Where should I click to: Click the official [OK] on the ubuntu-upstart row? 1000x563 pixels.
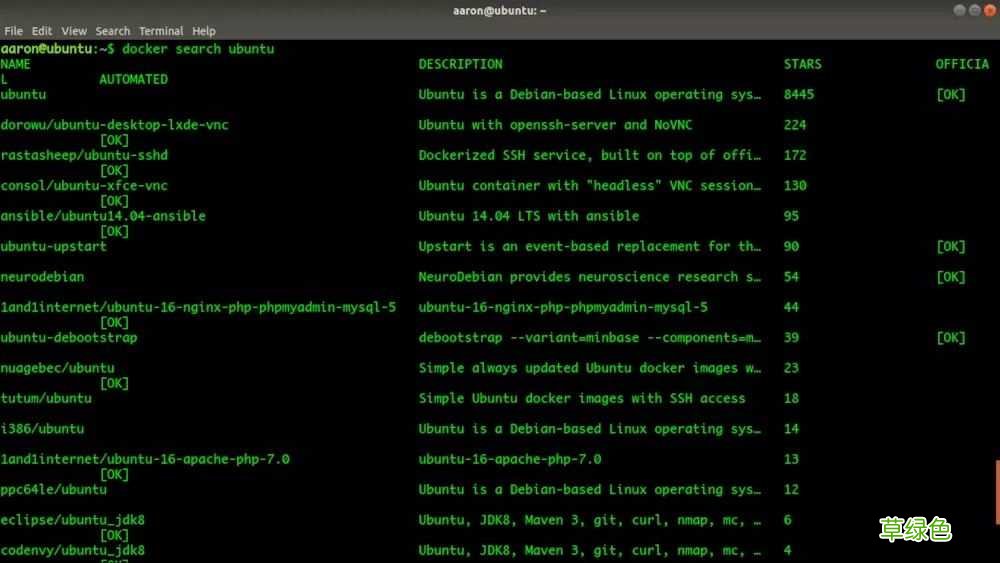point(951,247)
